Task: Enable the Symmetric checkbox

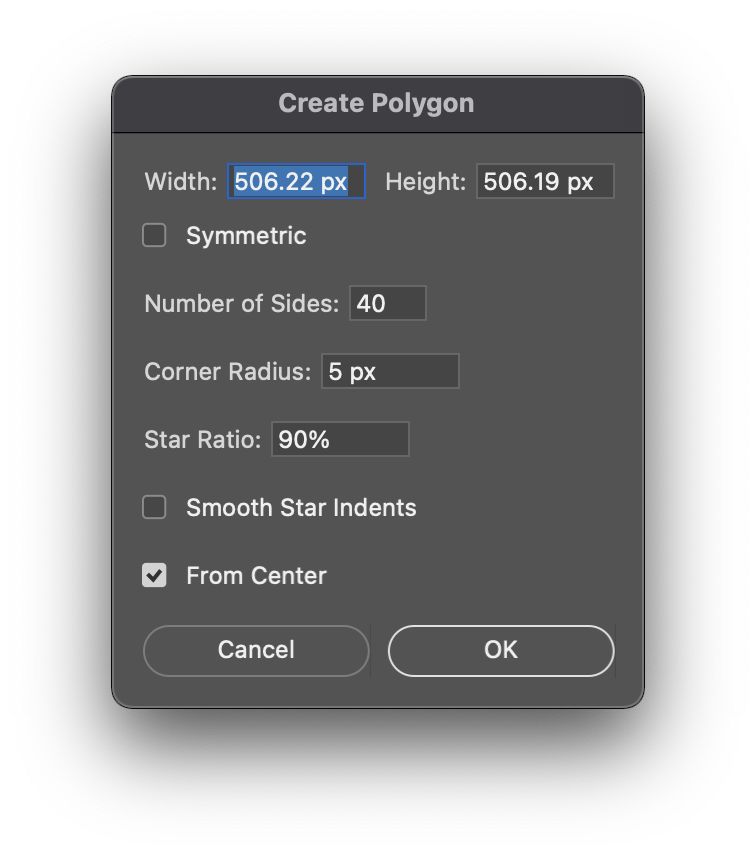Action: [154, 235]
